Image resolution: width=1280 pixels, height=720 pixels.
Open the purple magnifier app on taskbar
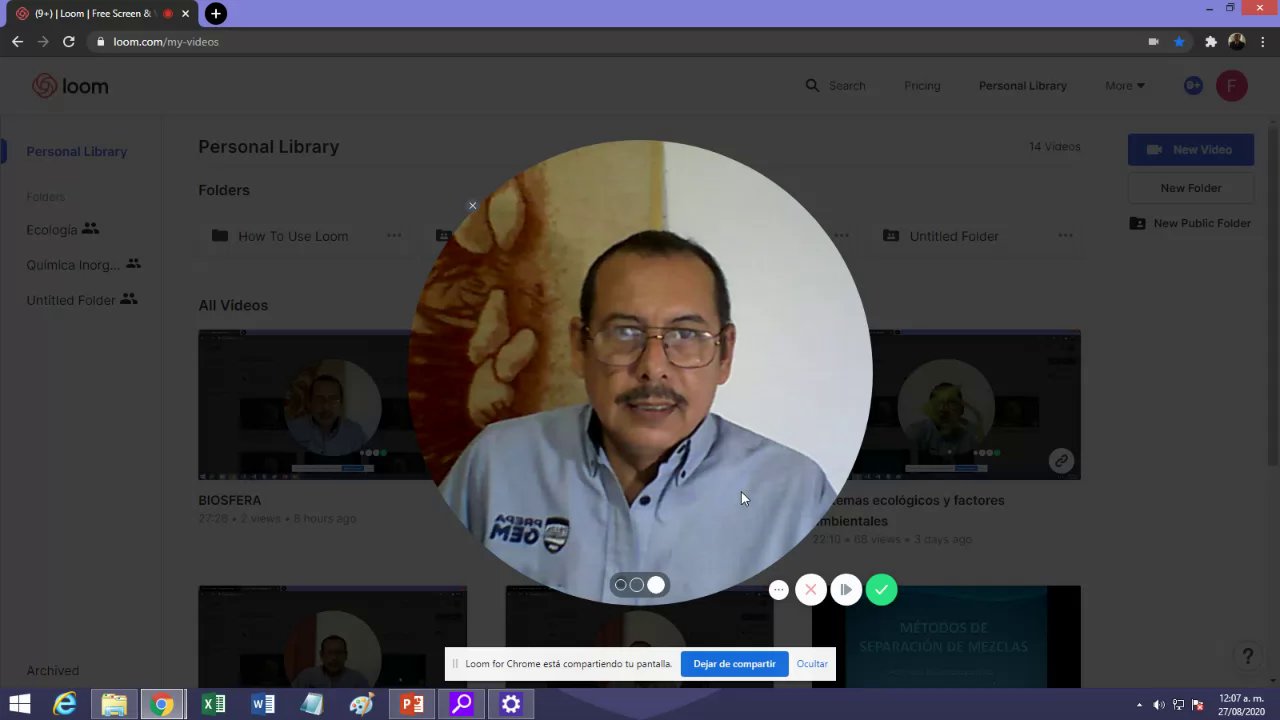pos(461,704)
